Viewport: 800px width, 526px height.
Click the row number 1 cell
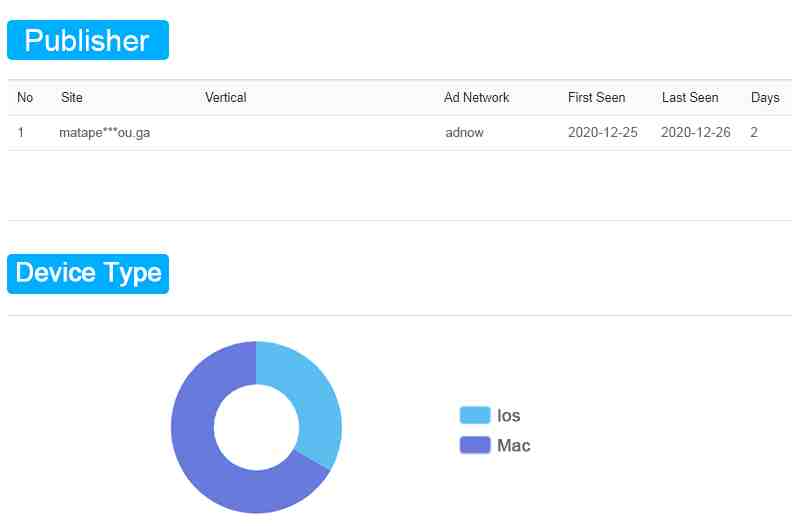[21, 133]
